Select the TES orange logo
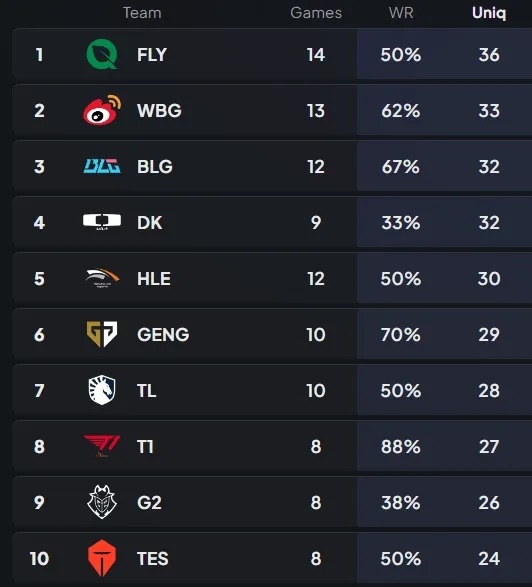This screenshot has height=587, width=532. point(102,558)
